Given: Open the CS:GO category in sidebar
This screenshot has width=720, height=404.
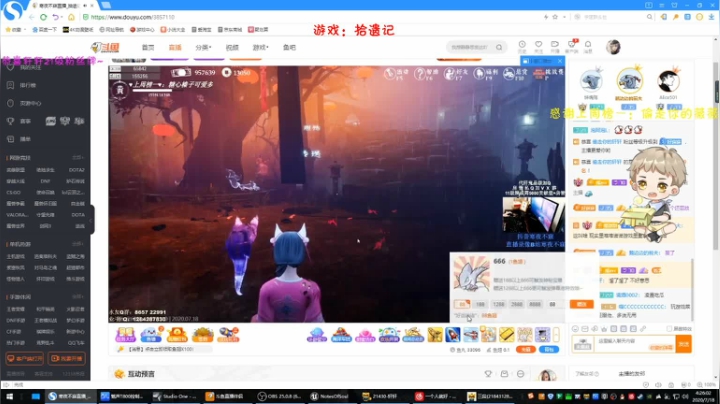Looking at the screenshot, I should click(13, 192).
